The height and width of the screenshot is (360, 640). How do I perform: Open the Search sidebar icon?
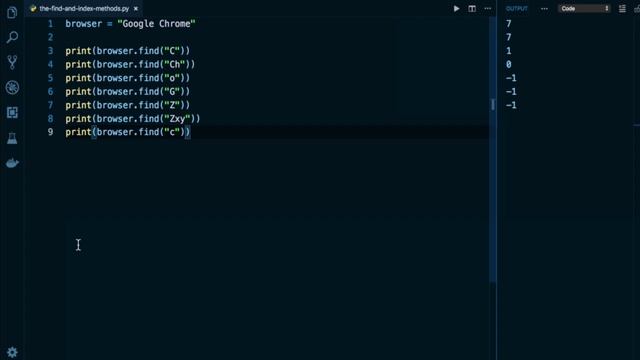click(x=12, y=37)
